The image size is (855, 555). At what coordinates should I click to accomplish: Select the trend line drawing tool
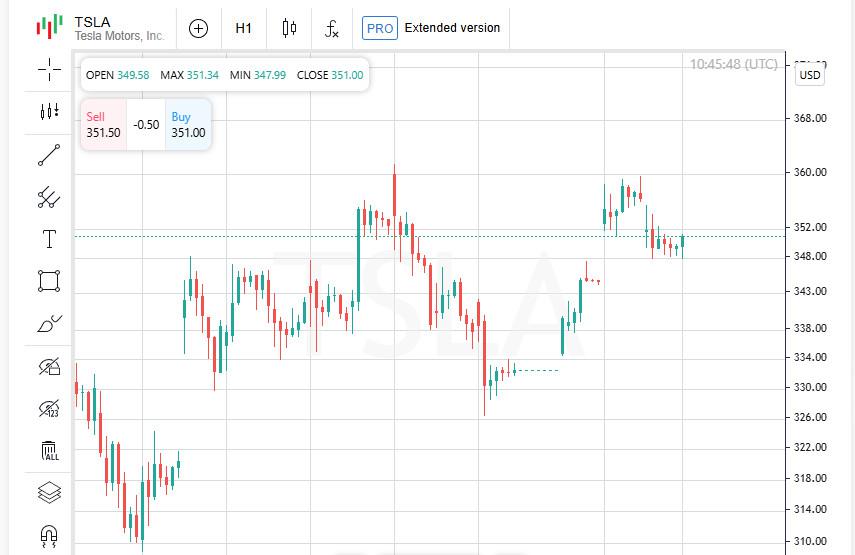click(x=49, y=155)
